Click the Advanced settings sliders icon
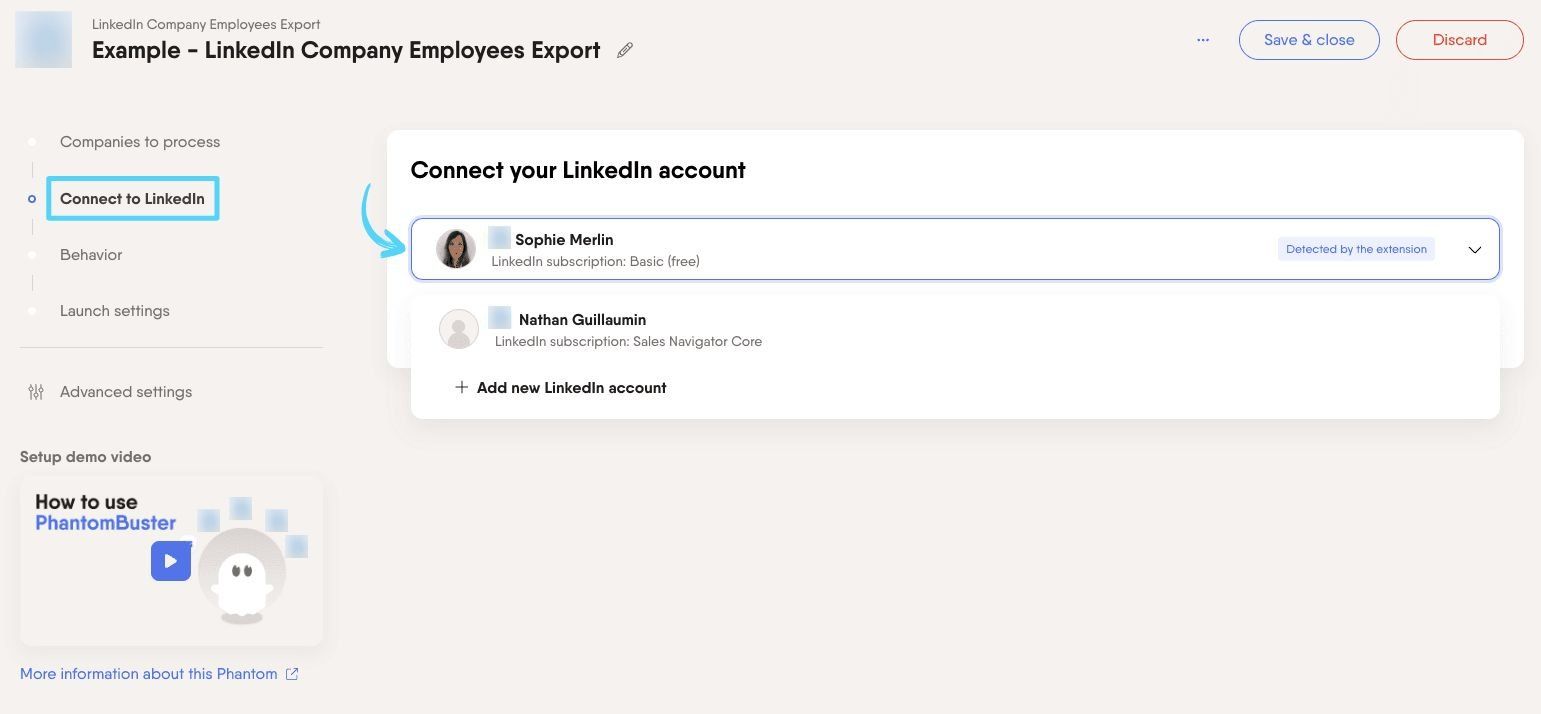Screen dimensions: 1541x714 pyautogui.click(x=36, y=392)
